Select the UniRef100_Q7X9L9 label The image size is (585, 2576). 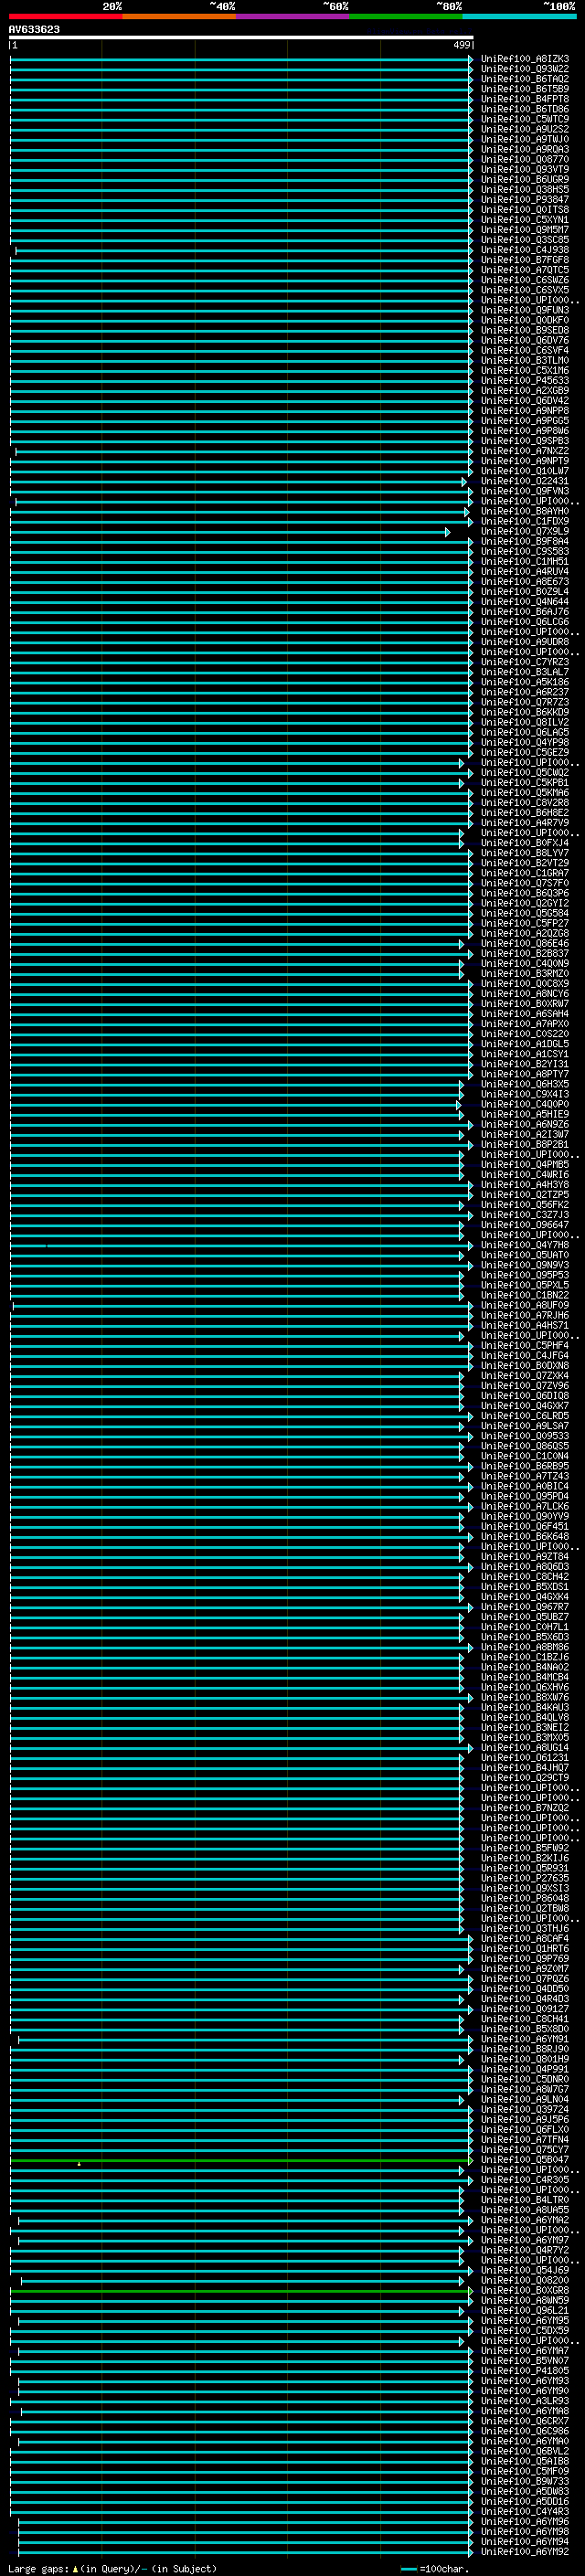coord(525,532)
